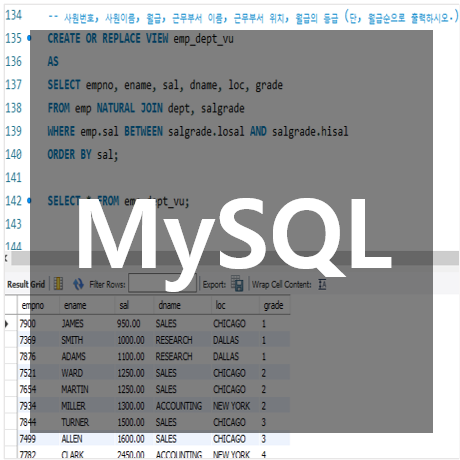Select the Result Grid label
460x460 pixels.
tap(26, 284)
